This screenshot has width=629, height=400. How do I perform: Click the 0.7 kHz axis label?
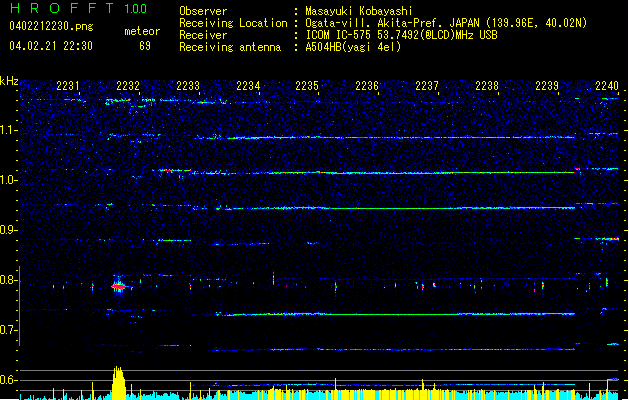pos(9,330)
